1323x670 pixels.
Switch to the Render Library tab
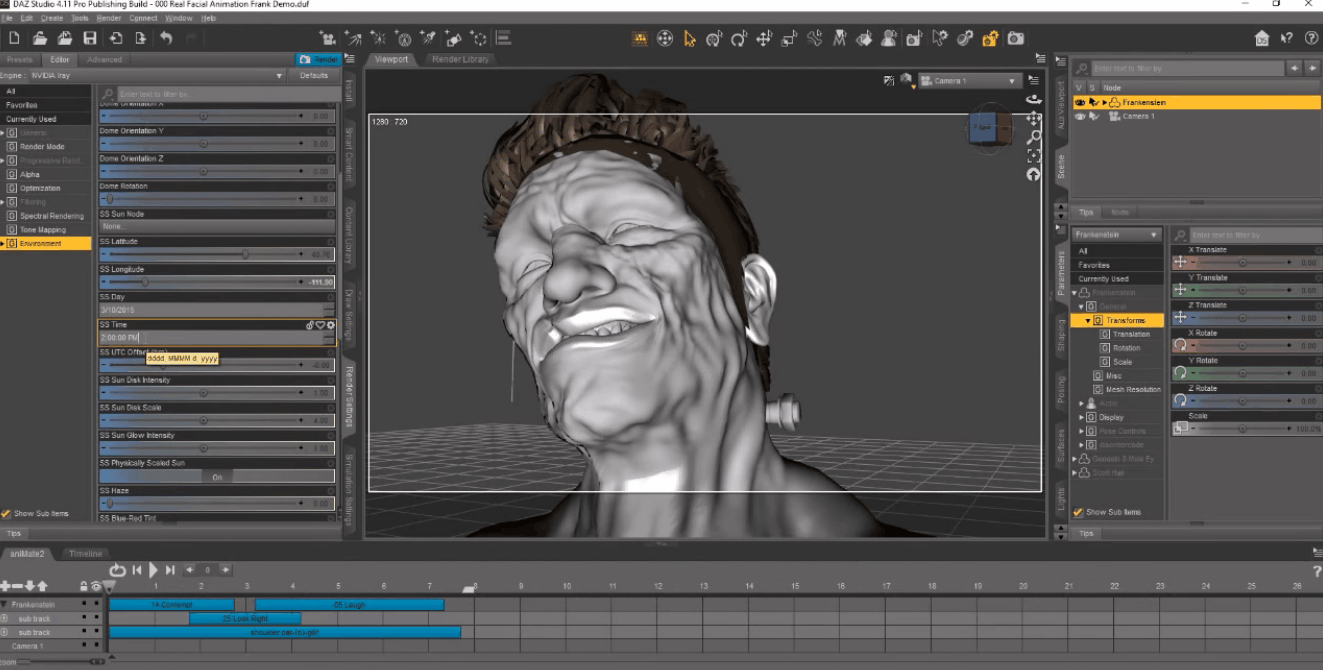click(460, 59)
